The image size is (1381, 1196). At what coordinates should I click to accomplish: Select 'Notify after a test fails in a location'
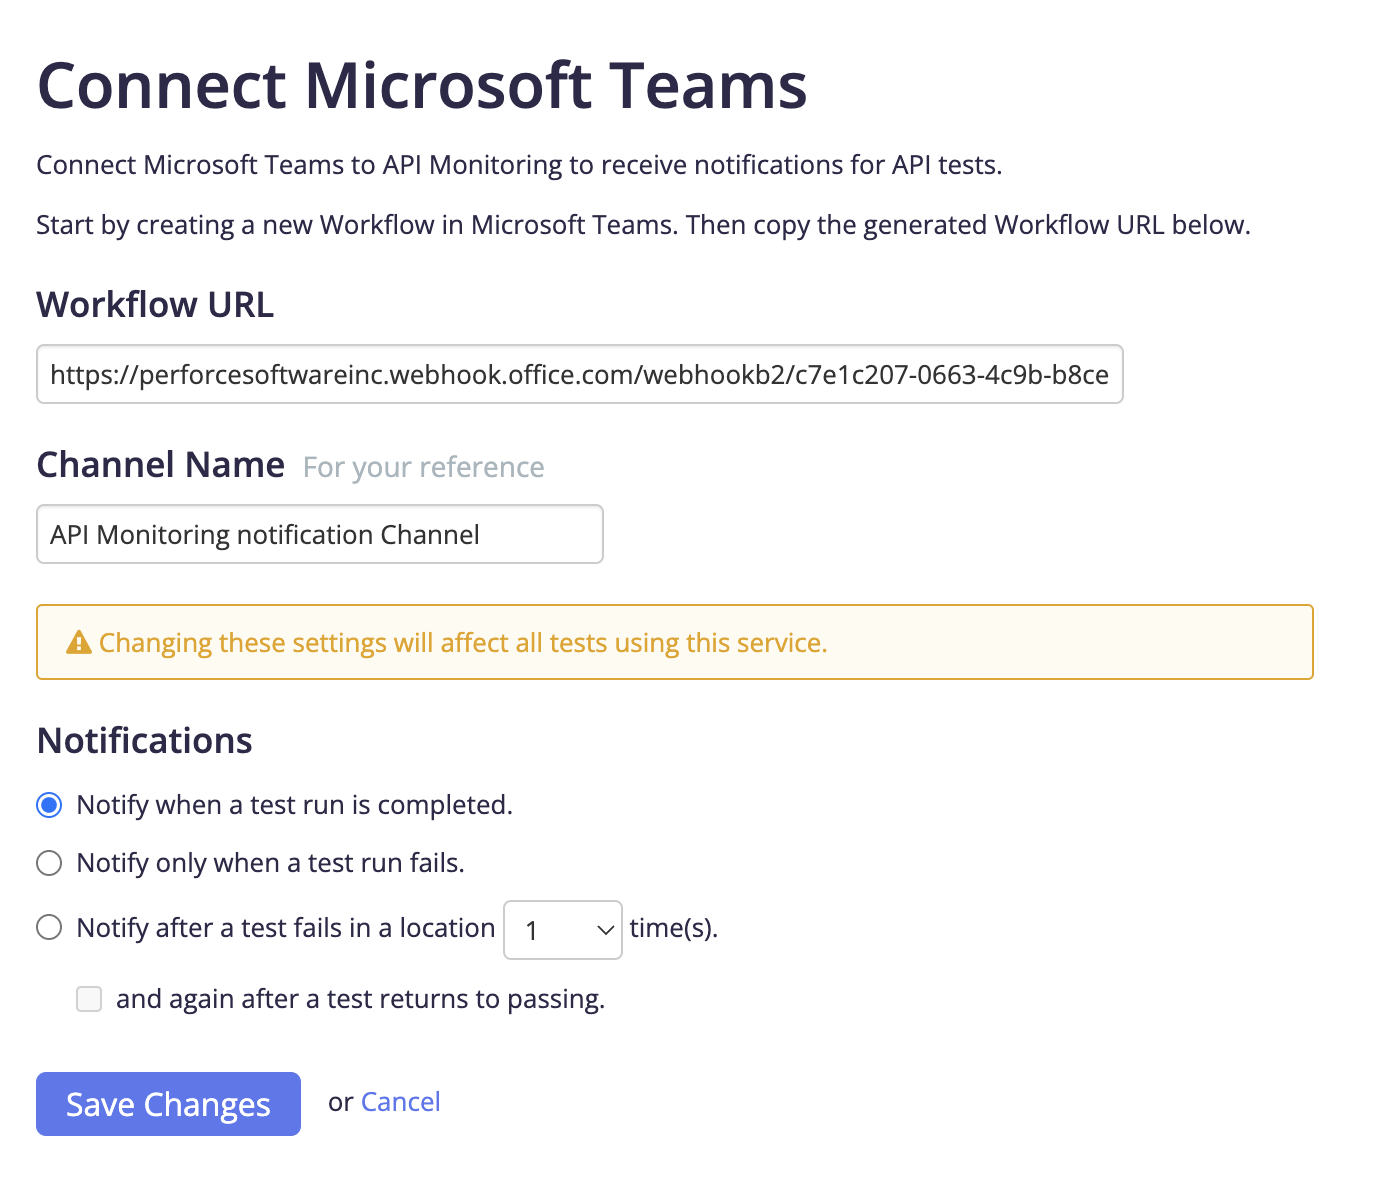click(49, 927)
